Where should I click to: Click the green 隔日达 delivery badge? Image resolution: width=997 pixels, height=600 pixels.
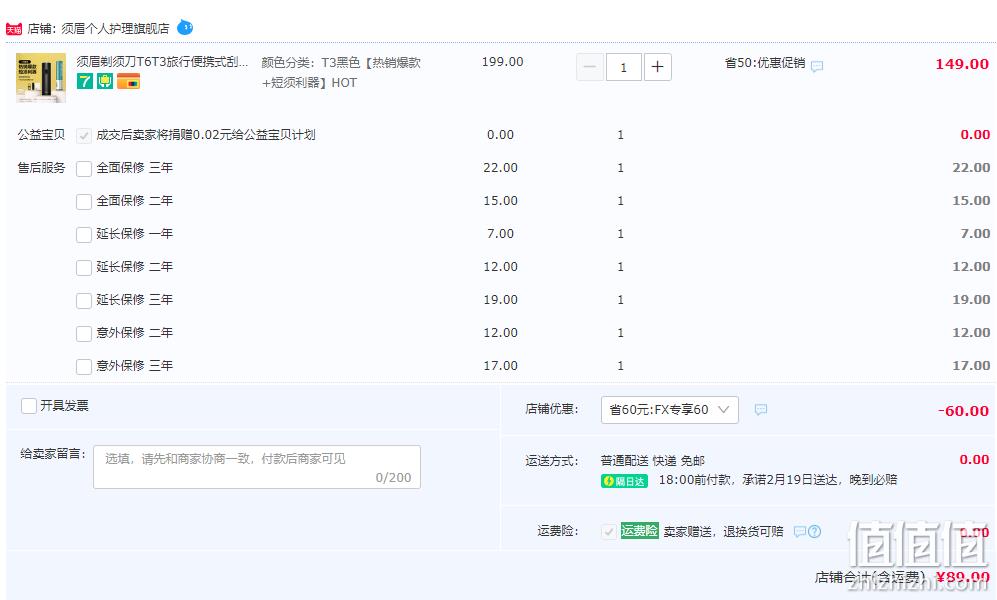coord(624,481)
